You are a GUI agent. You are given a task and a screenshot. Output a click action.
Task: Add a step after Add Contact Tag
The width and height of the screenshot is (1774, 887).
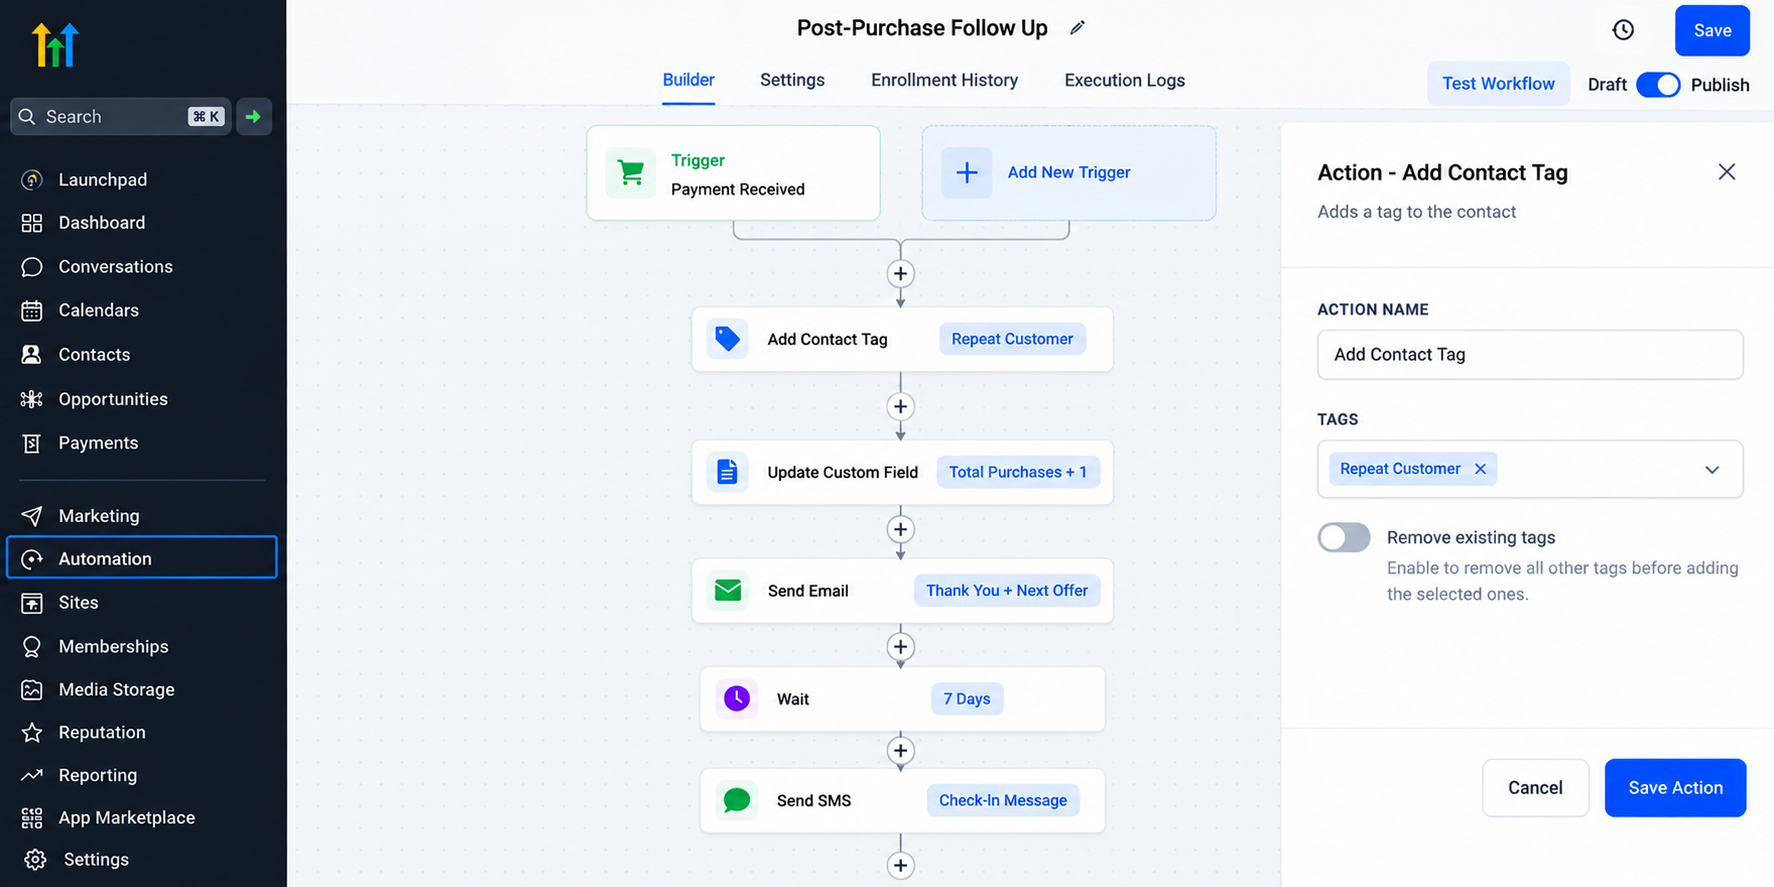901,407
